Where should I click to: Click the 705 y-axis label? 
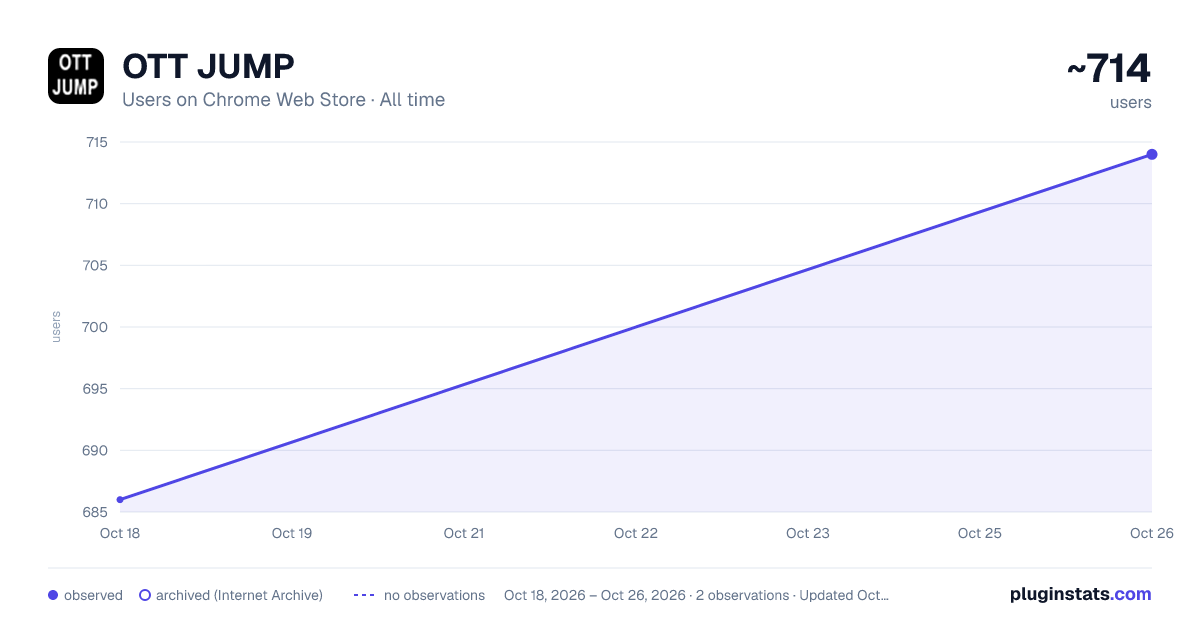[x=96, y=265]
